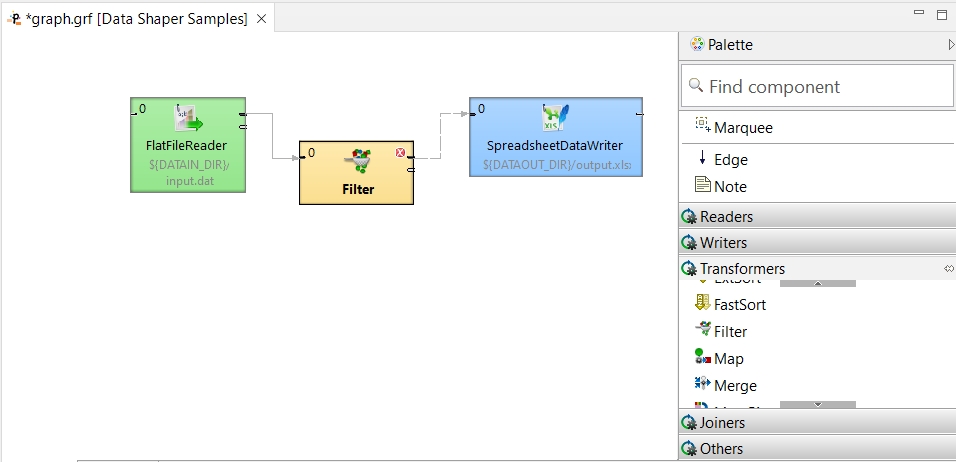The image size is (956, 462).
Task: Pick Filter from Transformers palette
Action: [721, 331]
